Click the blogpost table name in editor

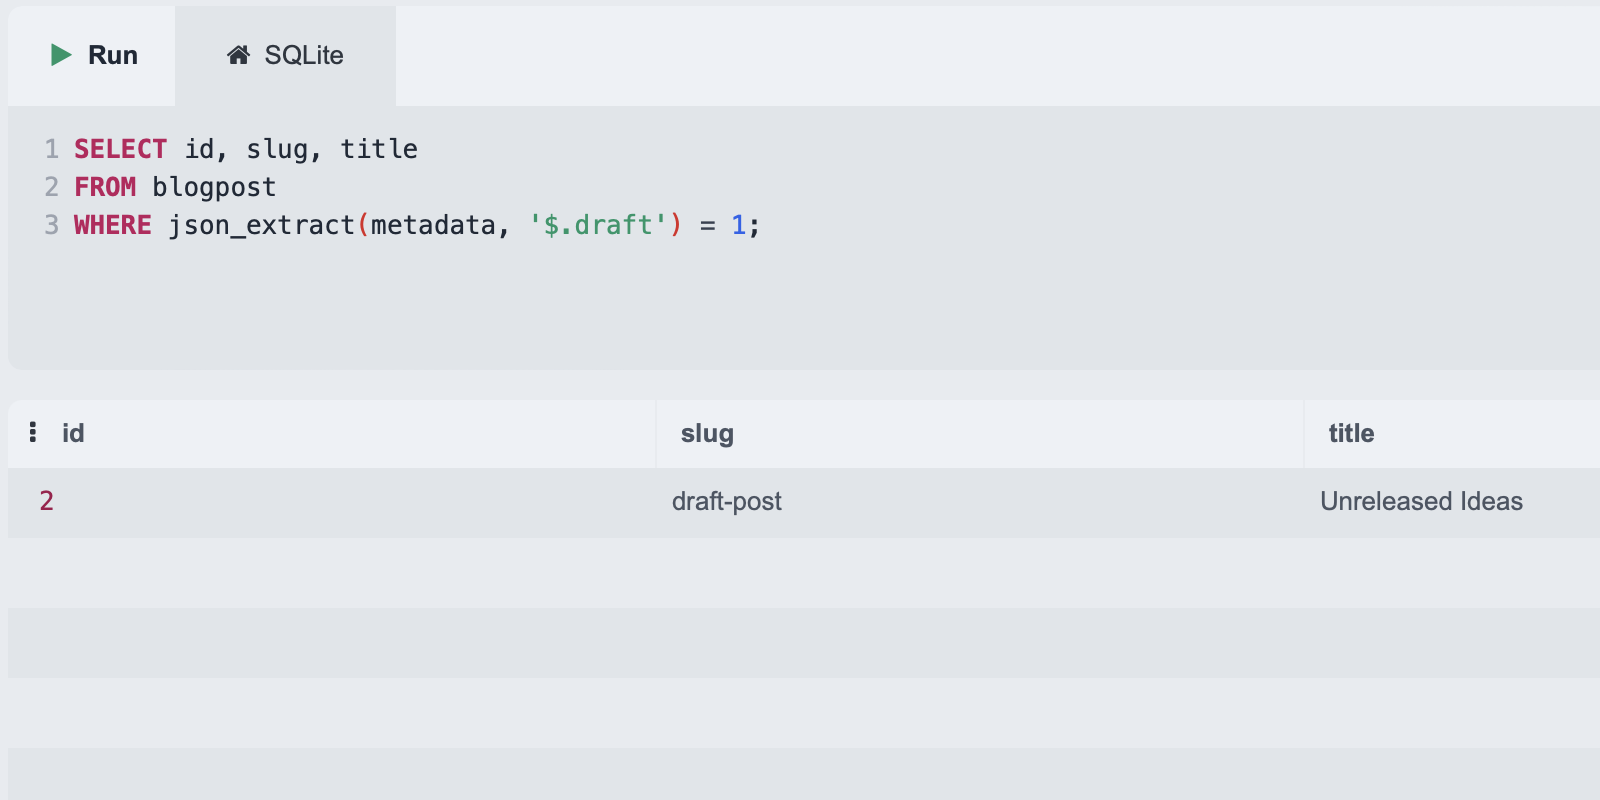214,187
